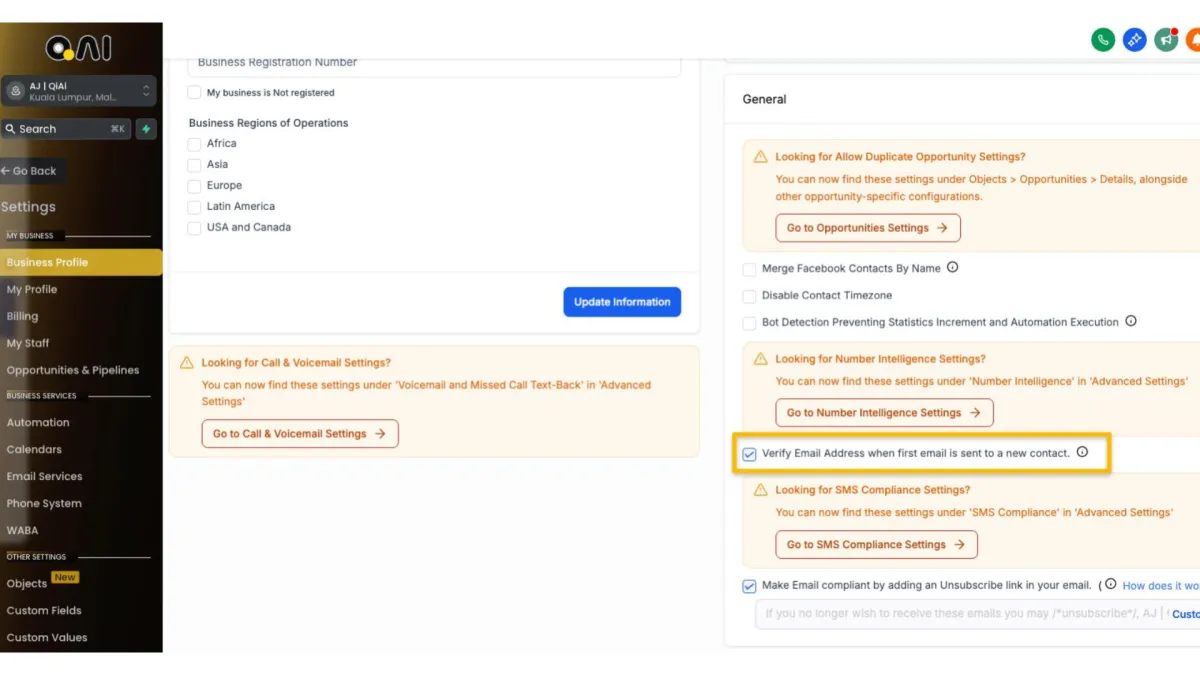Click info icon next to Merge Facebook Contacts
Image resolution: width=1200 pixels, height=675 pixels.
pos(953,268)
